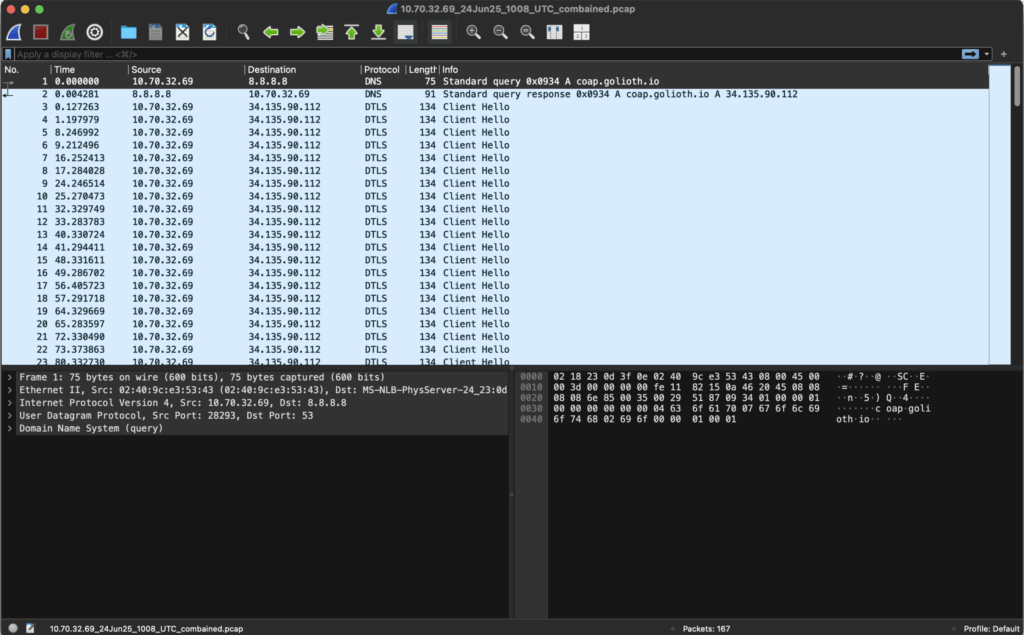Zoom out main window text

(500, 32)
